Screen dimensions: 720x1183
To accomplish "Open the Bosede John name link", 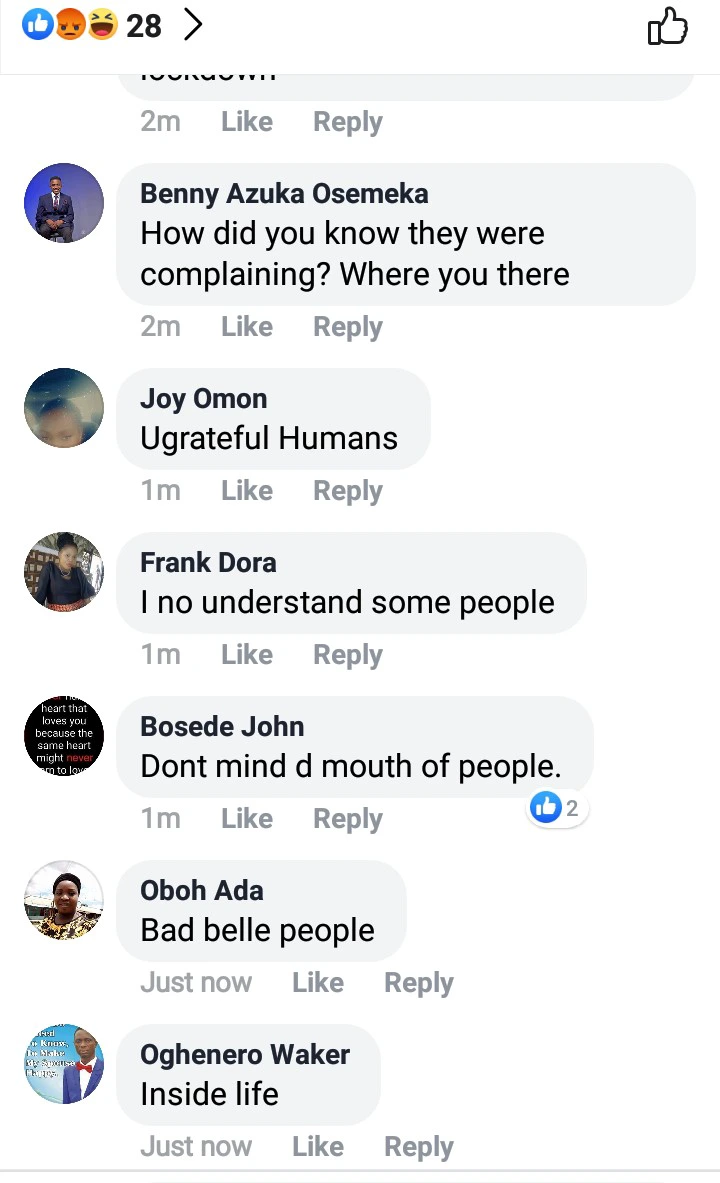I will point(222,727).
